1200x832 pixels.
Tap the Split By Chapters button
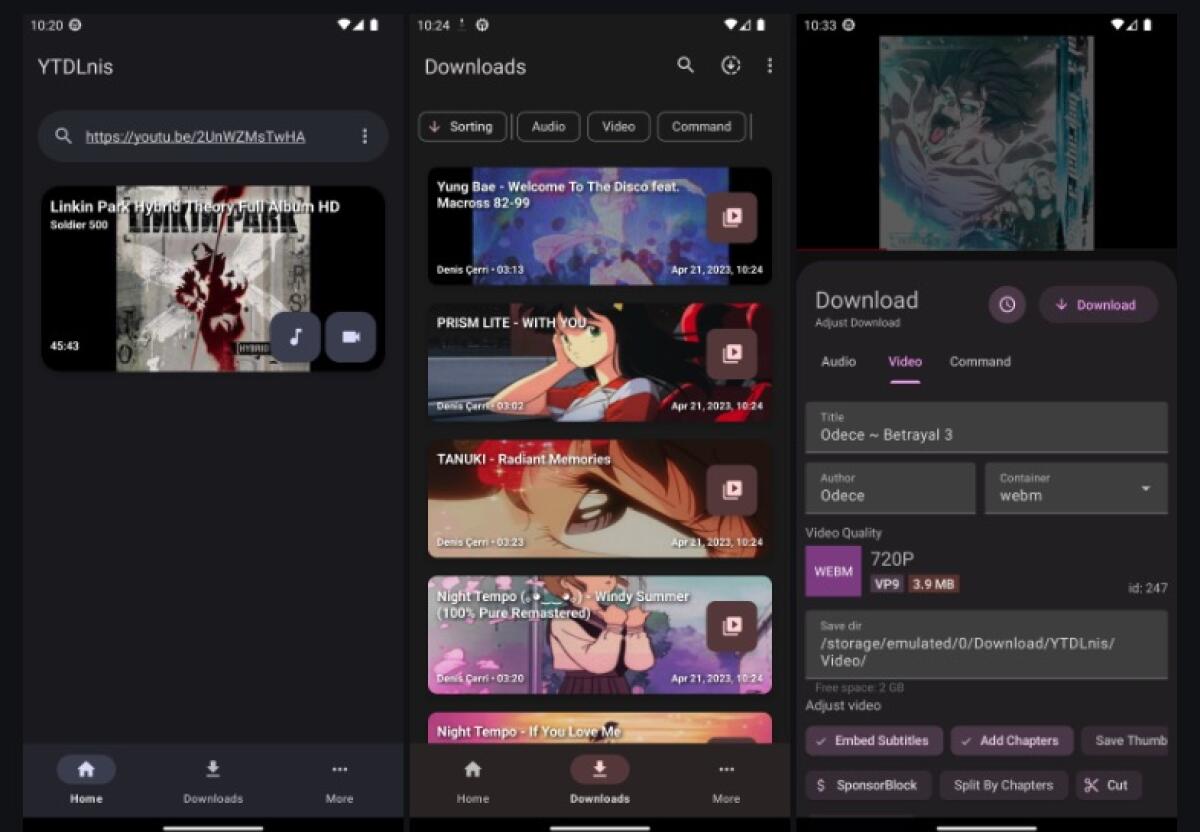point(1004,785)
